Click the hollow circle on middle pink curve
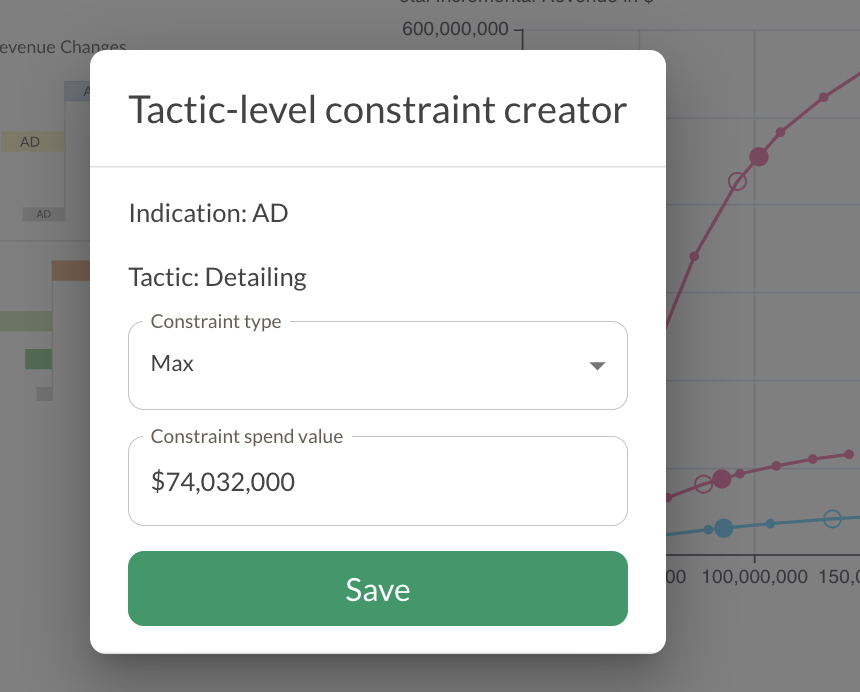860x692 pixels. [x=703, y=484]
